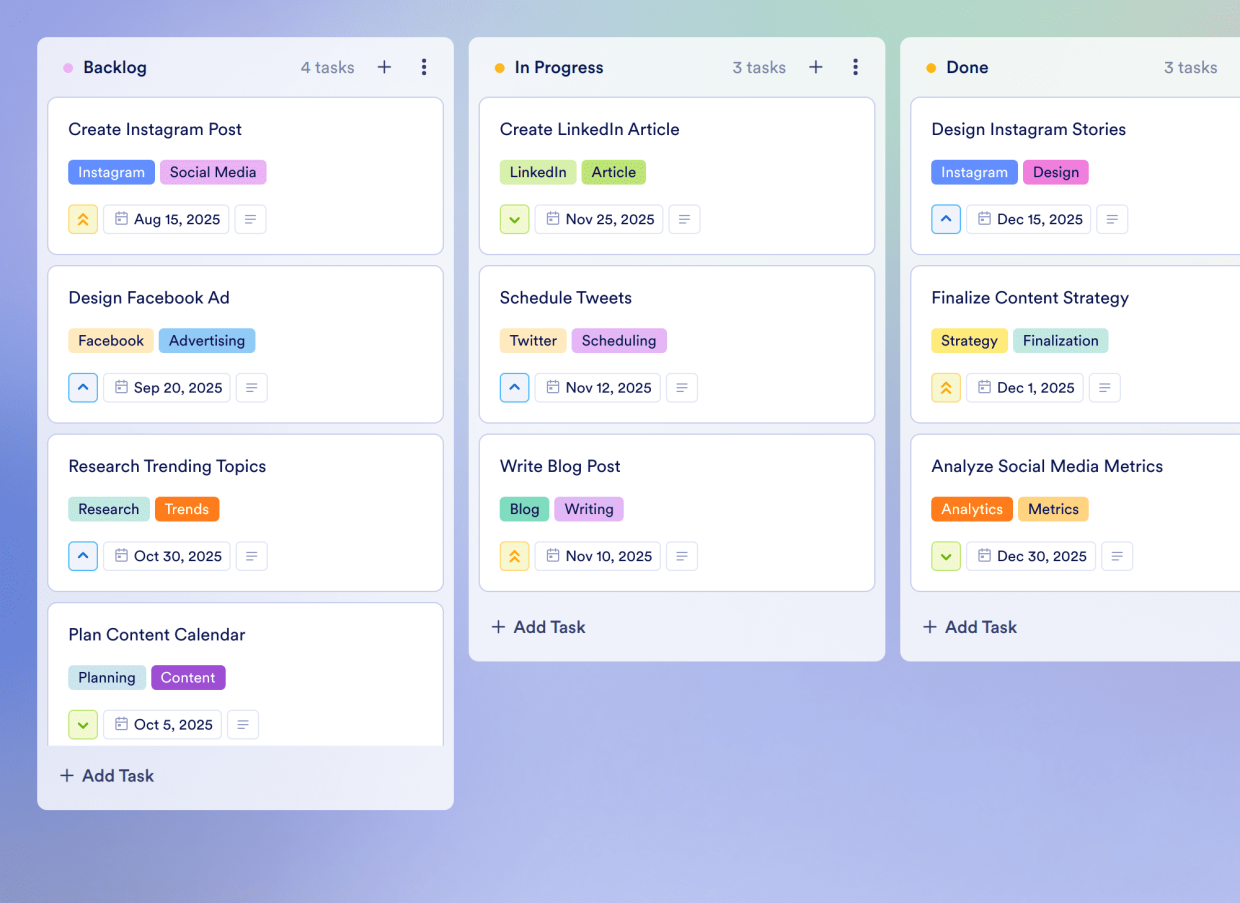The width and height of the screenshot is (1240, 903).
Task: Toggle priority on Plan Content Calendar card
Action: click(83, 724)
